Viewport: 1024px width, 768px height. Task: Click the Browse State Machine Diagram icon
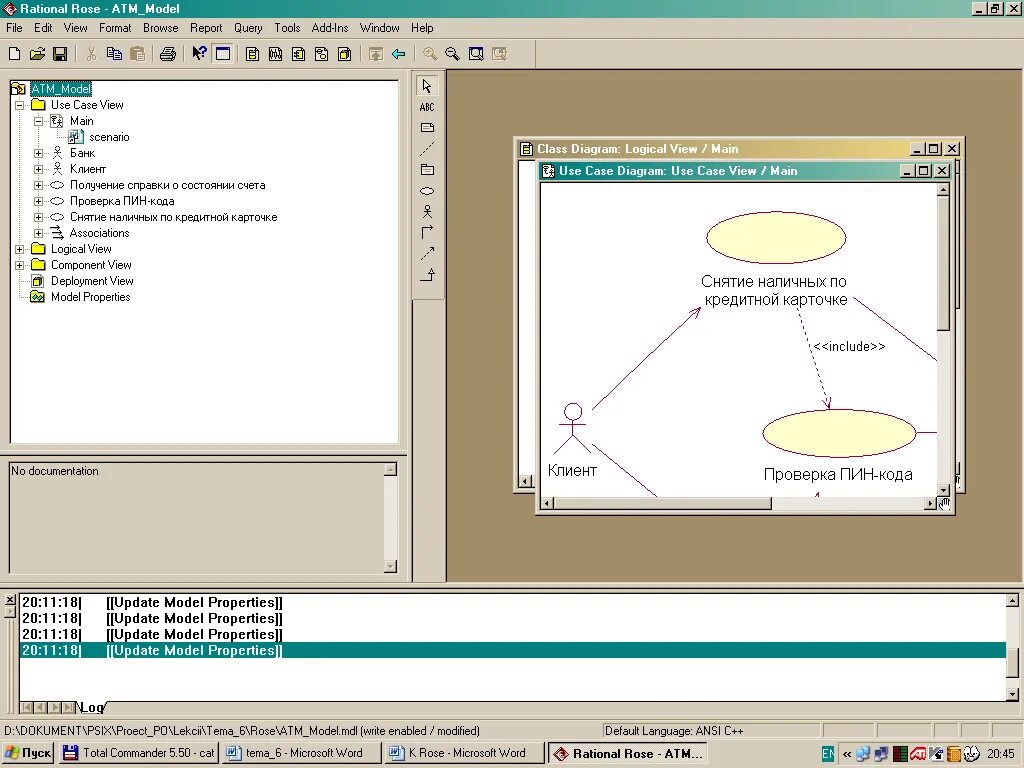(x=321, y=54)
